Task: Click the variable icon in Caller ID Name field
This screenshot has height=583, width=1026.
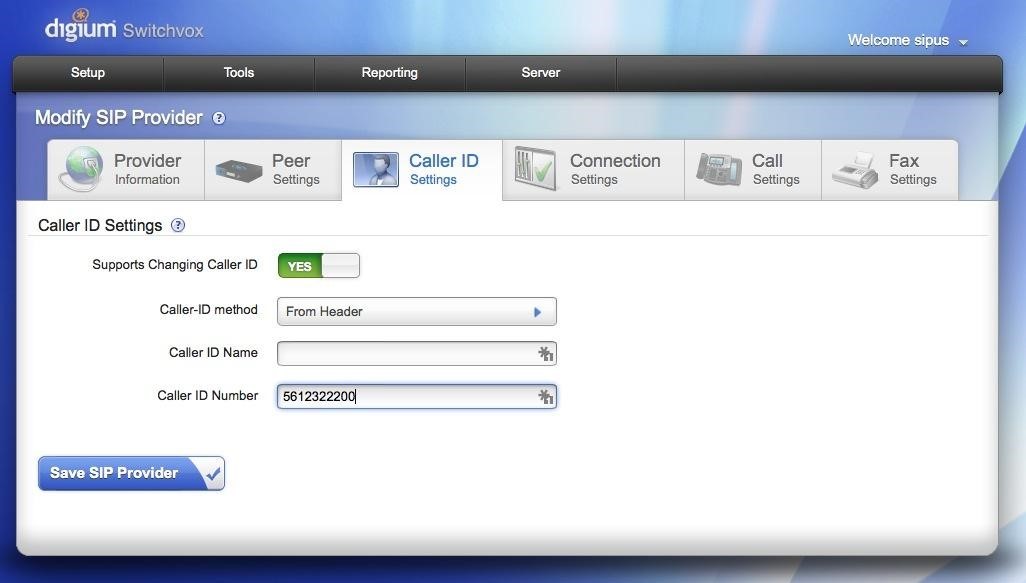Action: coord(546,353)
